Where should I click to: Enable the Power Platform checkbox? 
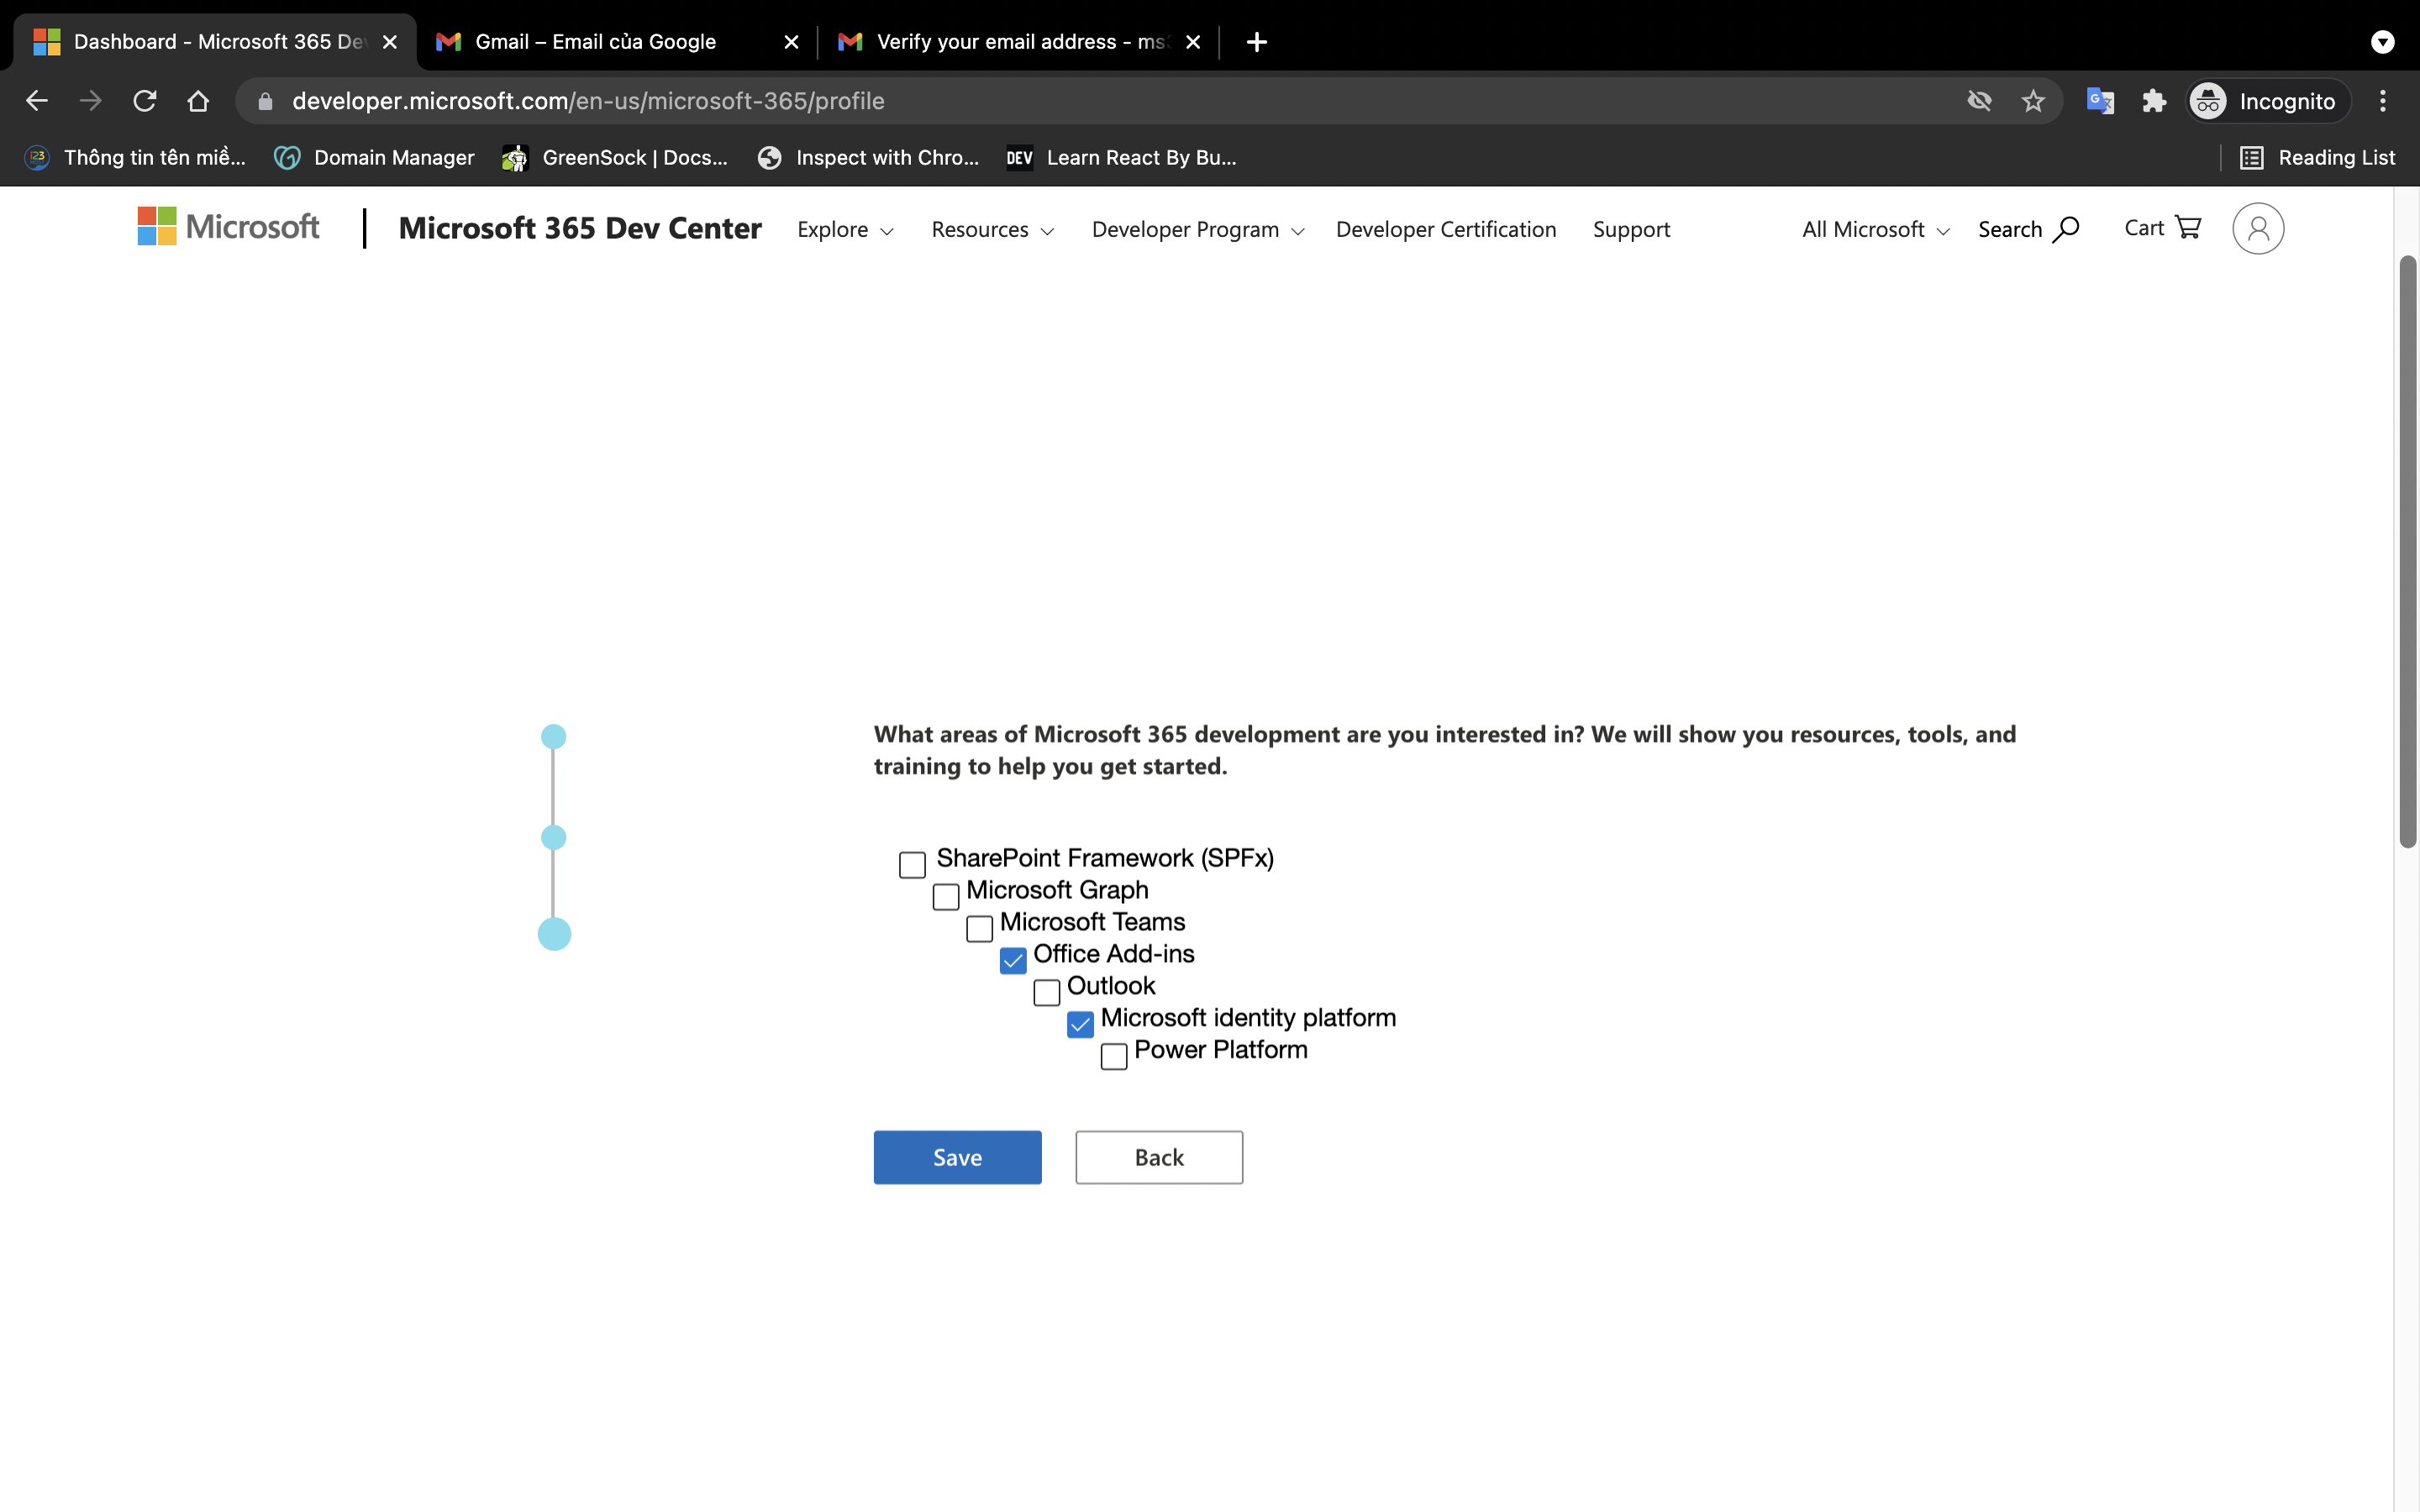click(1113, 1056)
